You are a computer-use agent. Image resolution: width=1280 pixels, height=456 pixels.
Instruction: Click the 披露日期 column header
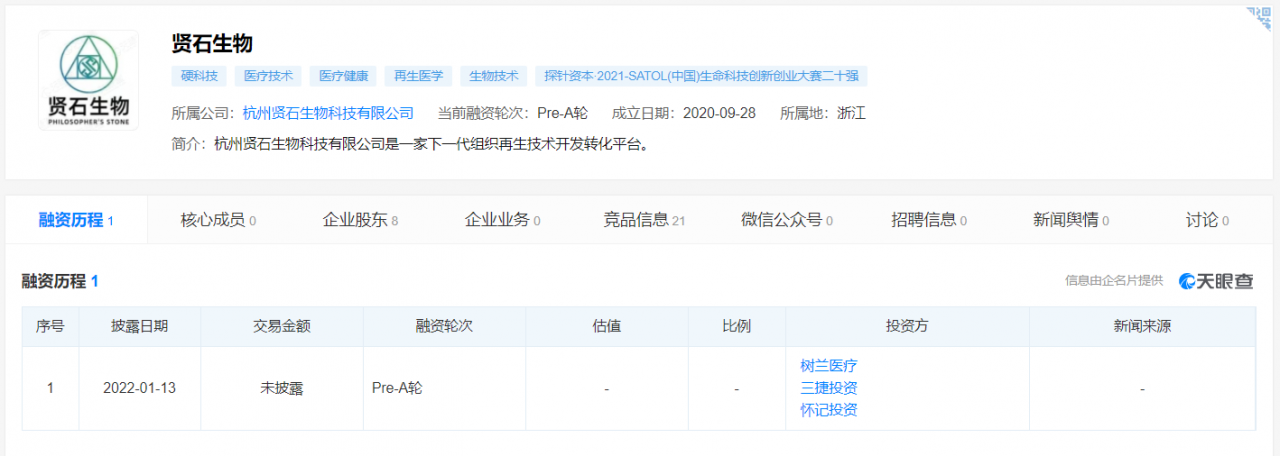pos(140,326)
